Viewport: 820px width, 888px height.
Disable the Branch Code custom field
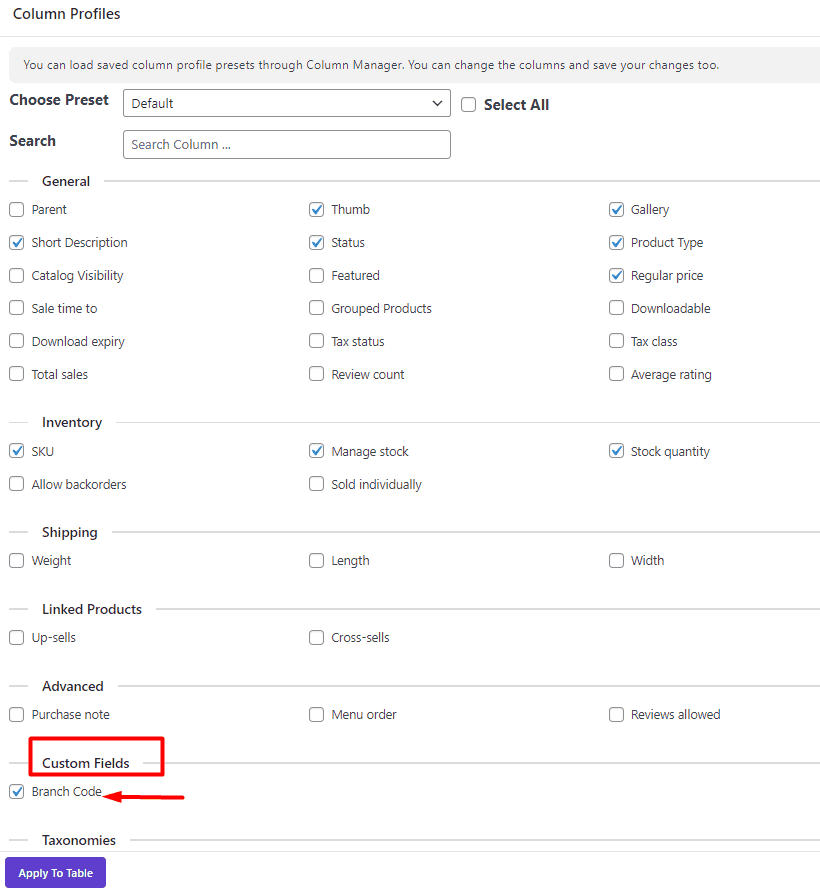coord(16,791)
